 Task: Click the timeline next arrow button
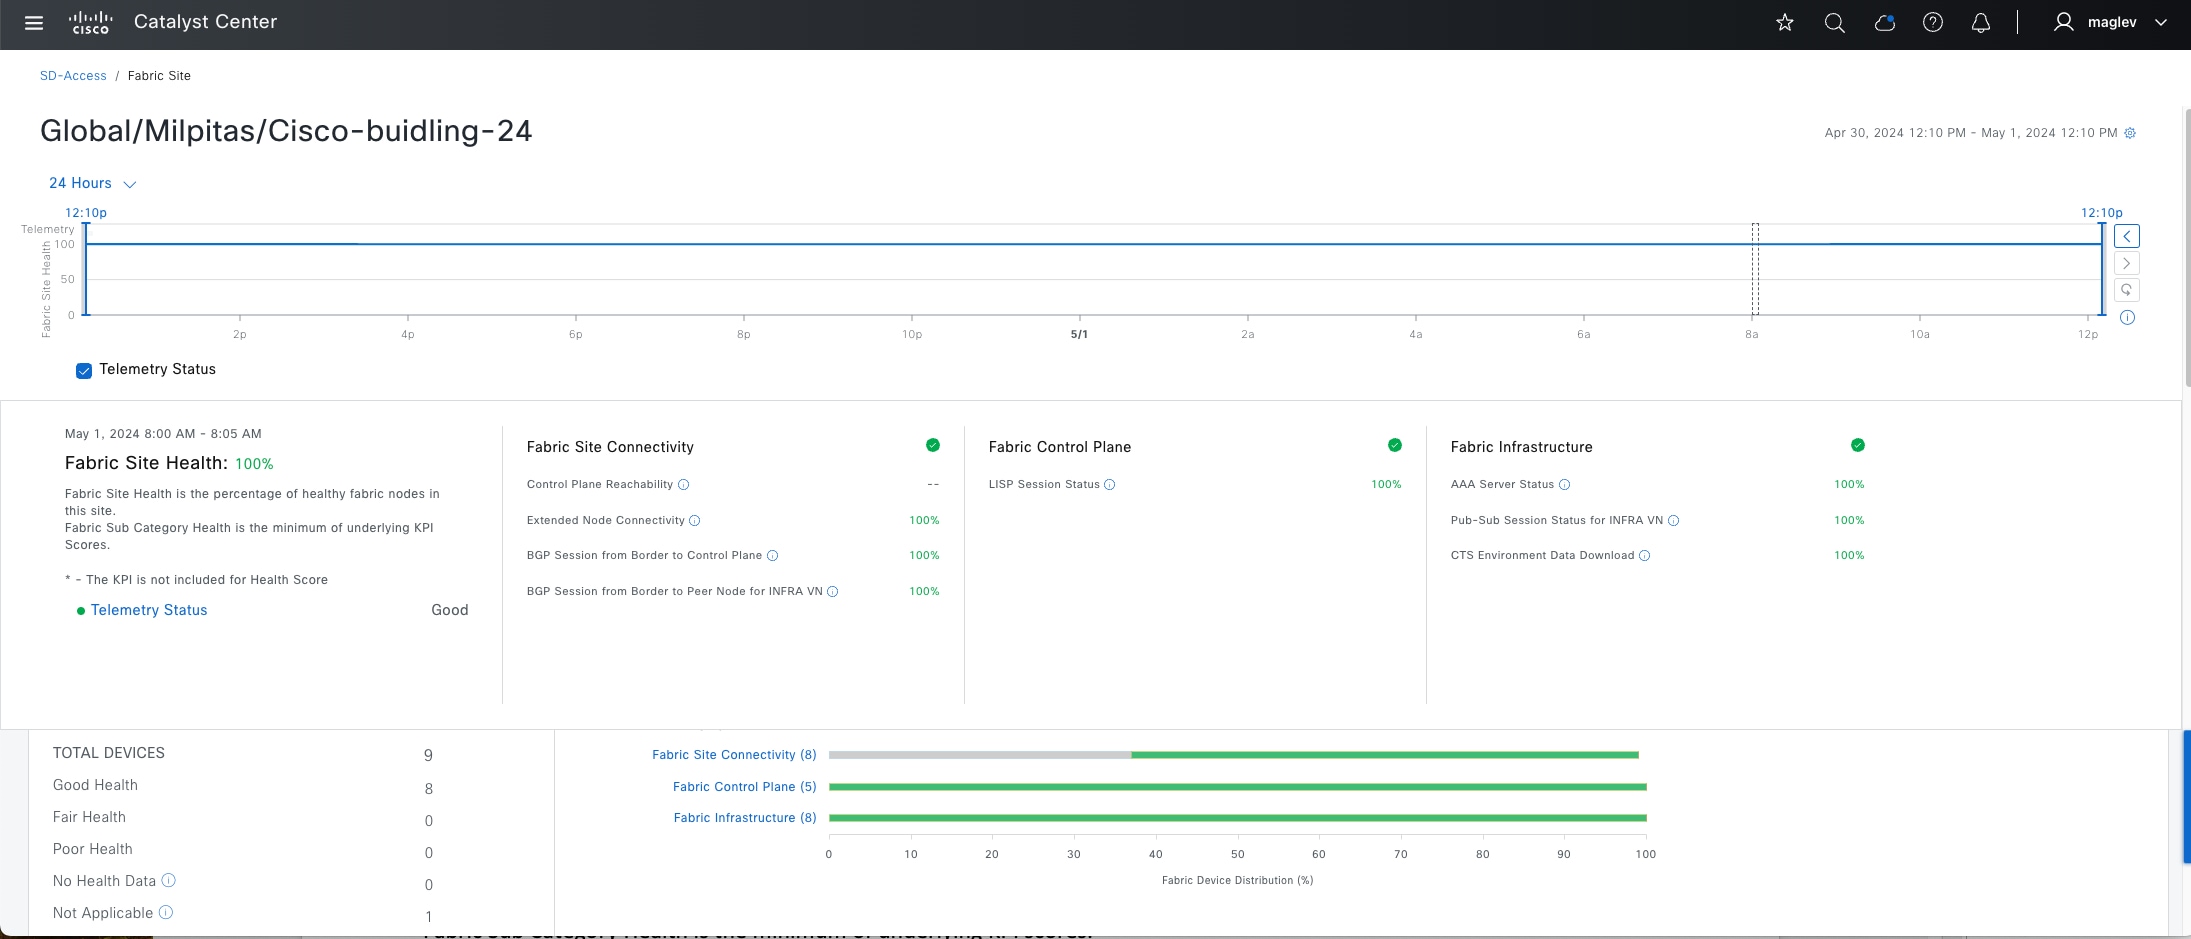click(x=2127, y=263)
